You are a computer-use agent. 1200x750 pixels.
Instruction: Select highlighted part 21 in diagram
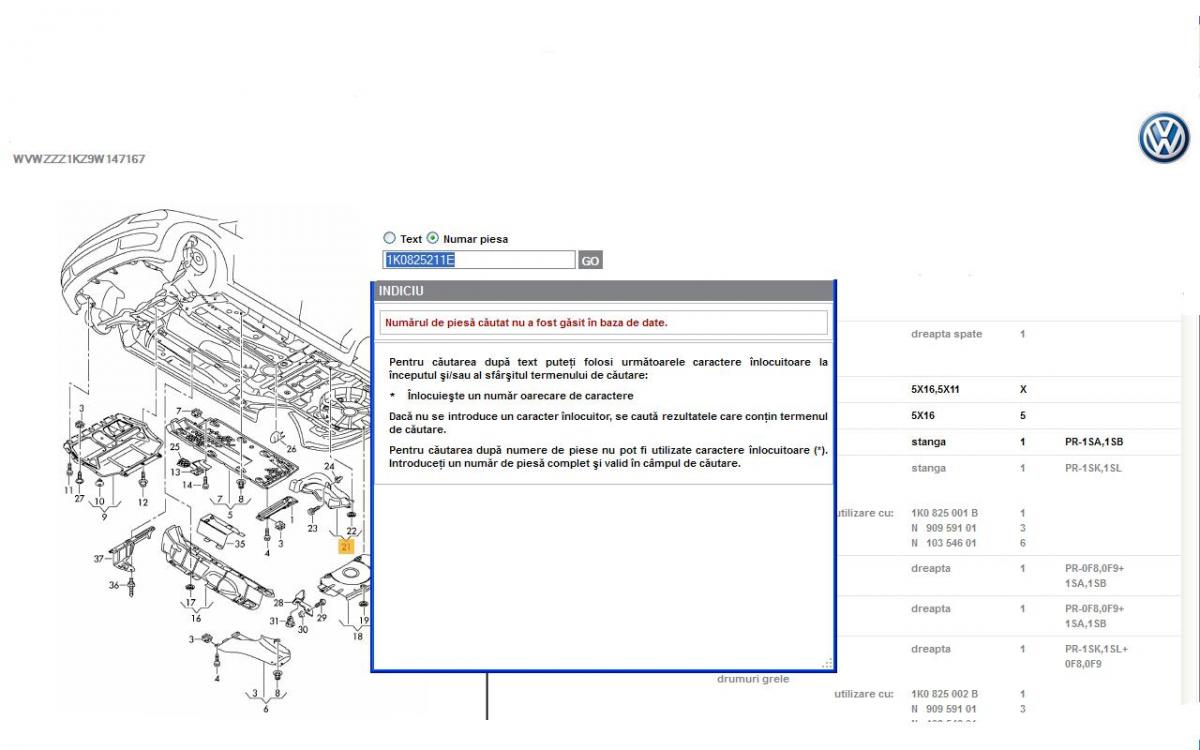346,546
